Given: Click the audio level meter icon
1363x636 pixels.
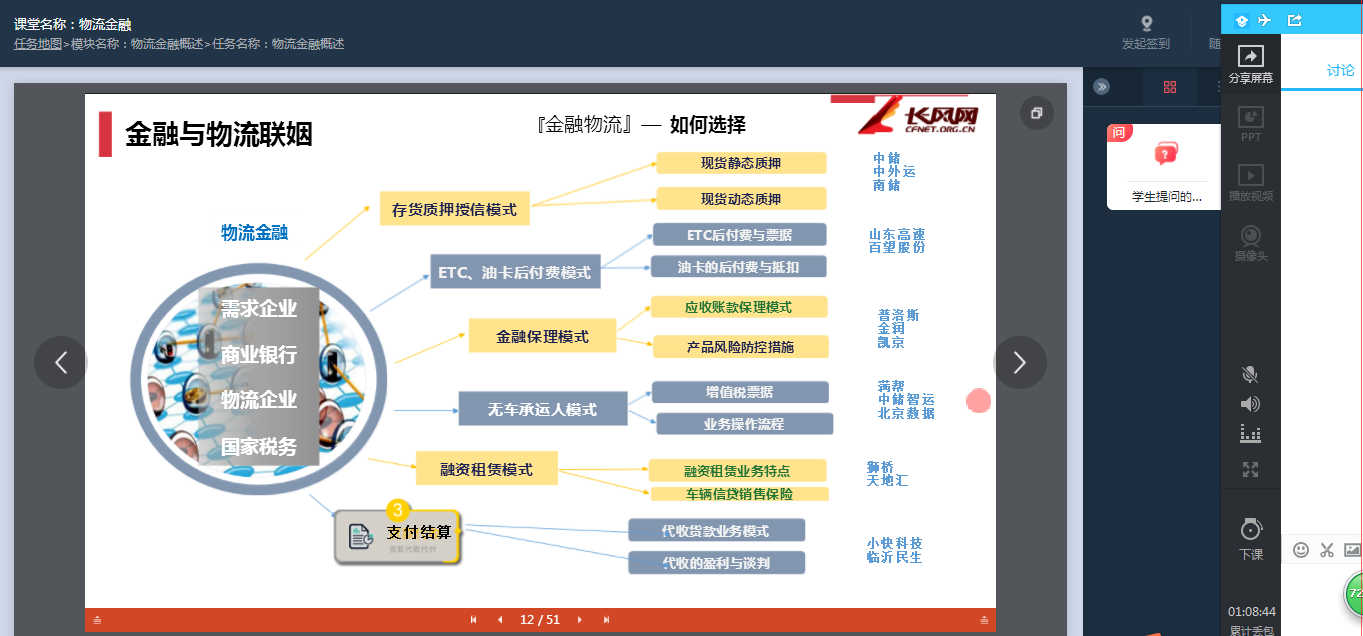Looking at the screenshot, I should [x=1250, y=434].
